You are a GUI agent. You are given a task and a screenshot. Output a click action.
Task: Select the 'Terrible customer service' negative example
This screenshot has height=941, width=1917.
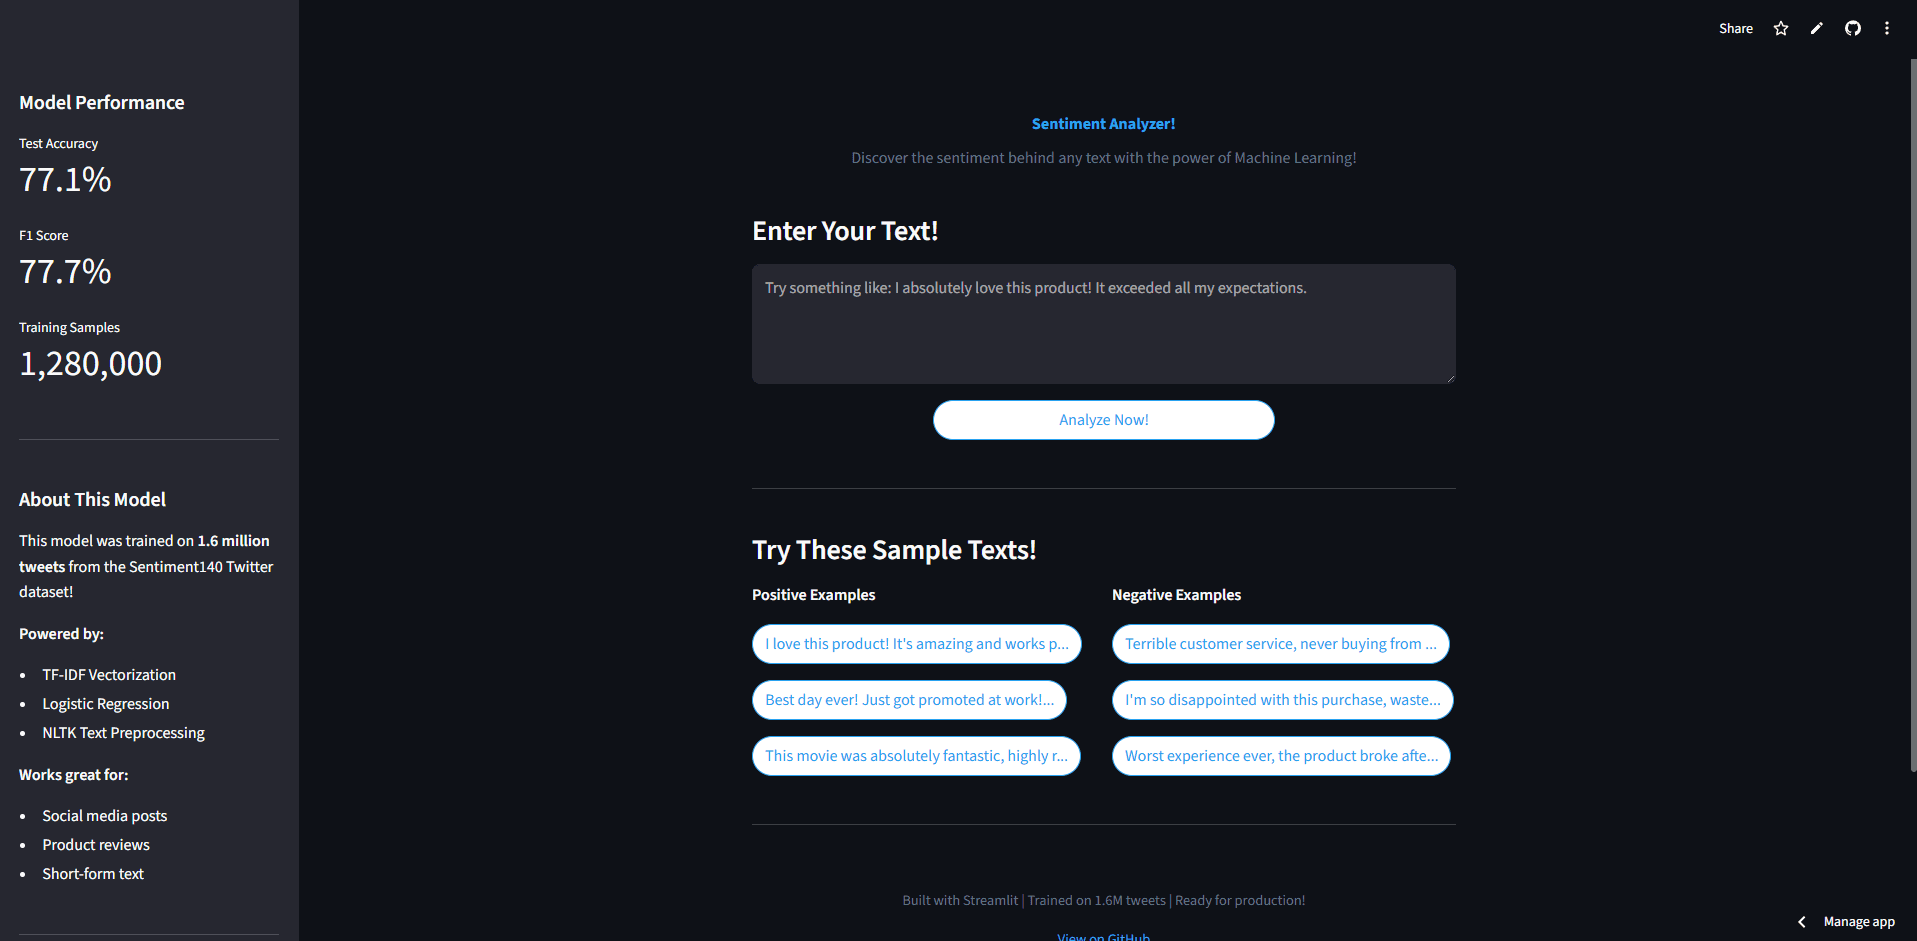1280,644
